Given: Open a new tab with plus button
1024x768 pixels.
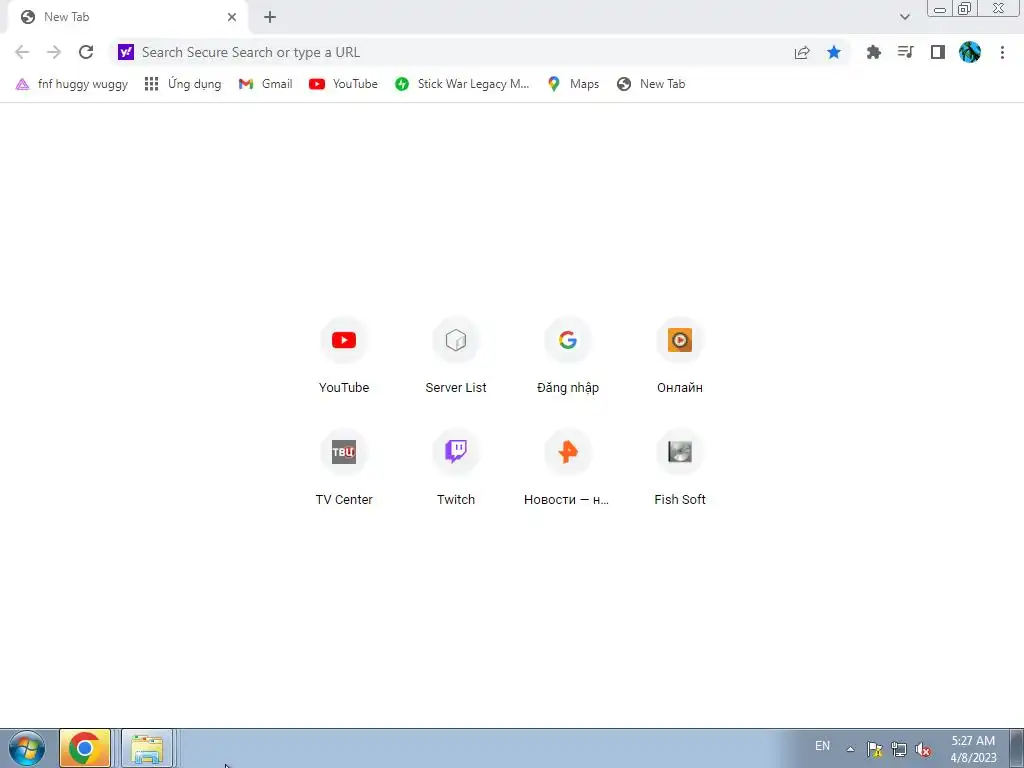Looking at the screenshot, I should click(270, 17).
